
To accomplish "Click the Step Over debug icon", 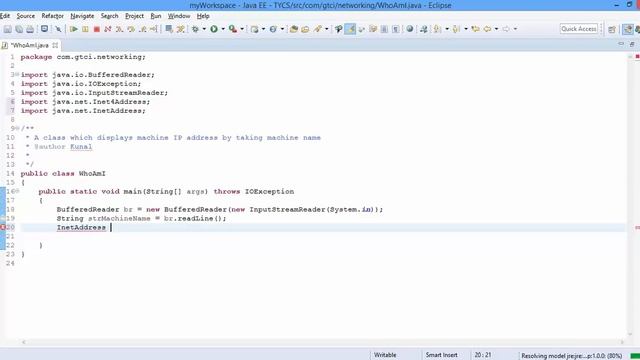I will 131,29.
